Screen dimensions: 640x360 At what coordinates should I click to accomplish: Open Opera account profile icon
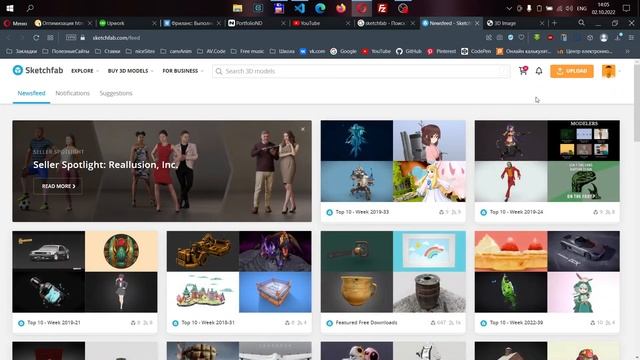[604, 38]
